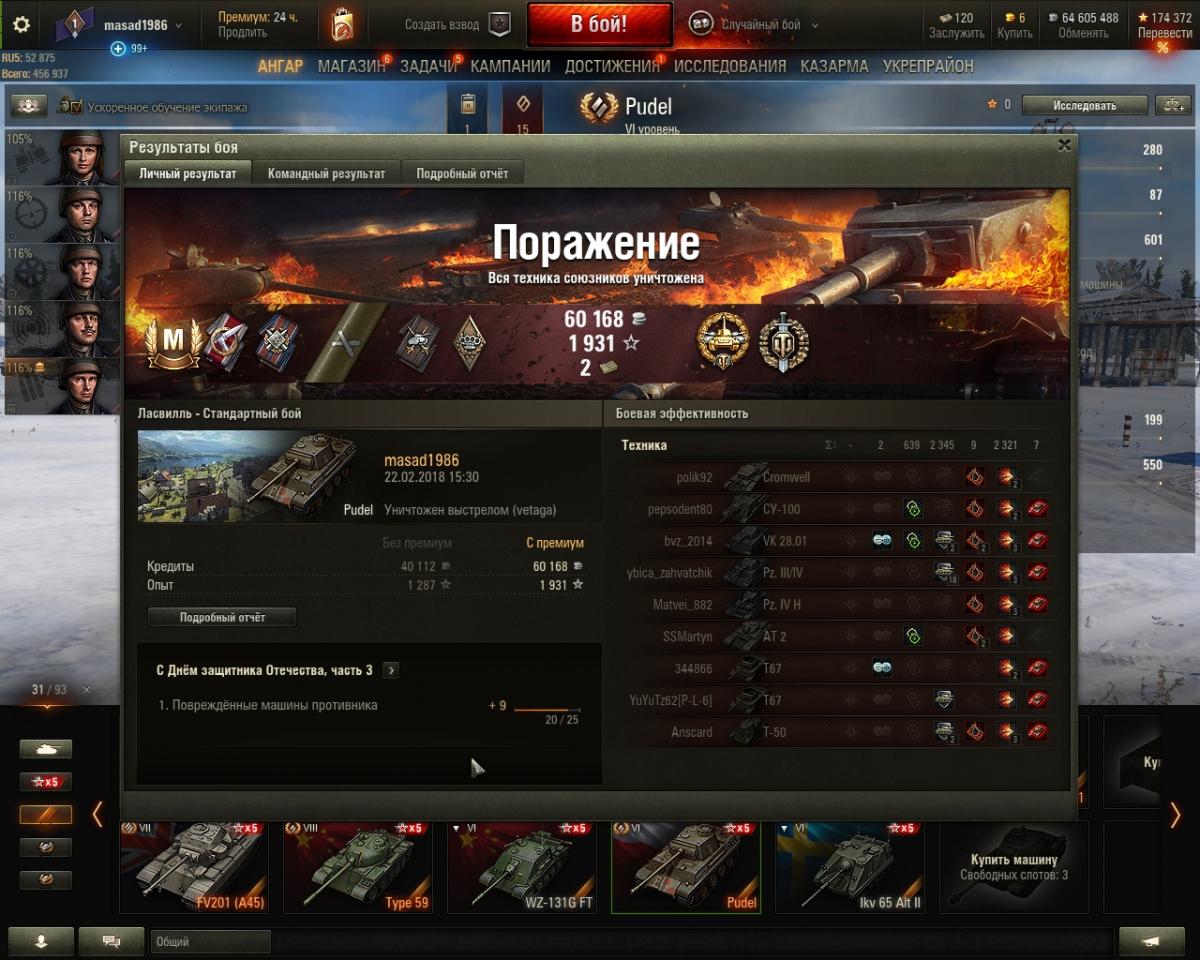Click the red В бой! button
This screenshot has width=1200, height=960.
click(600, 24)
